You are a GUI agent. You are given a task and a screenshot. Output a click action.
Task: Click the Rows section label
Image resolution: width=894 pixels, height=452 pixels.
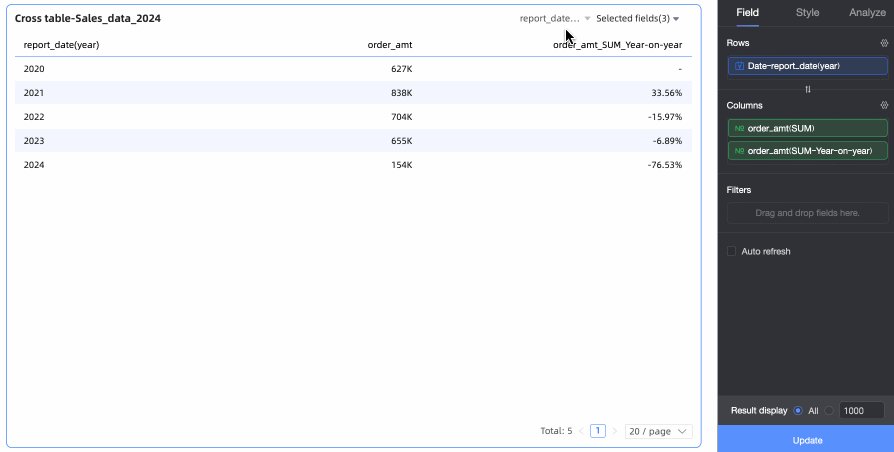738,43
